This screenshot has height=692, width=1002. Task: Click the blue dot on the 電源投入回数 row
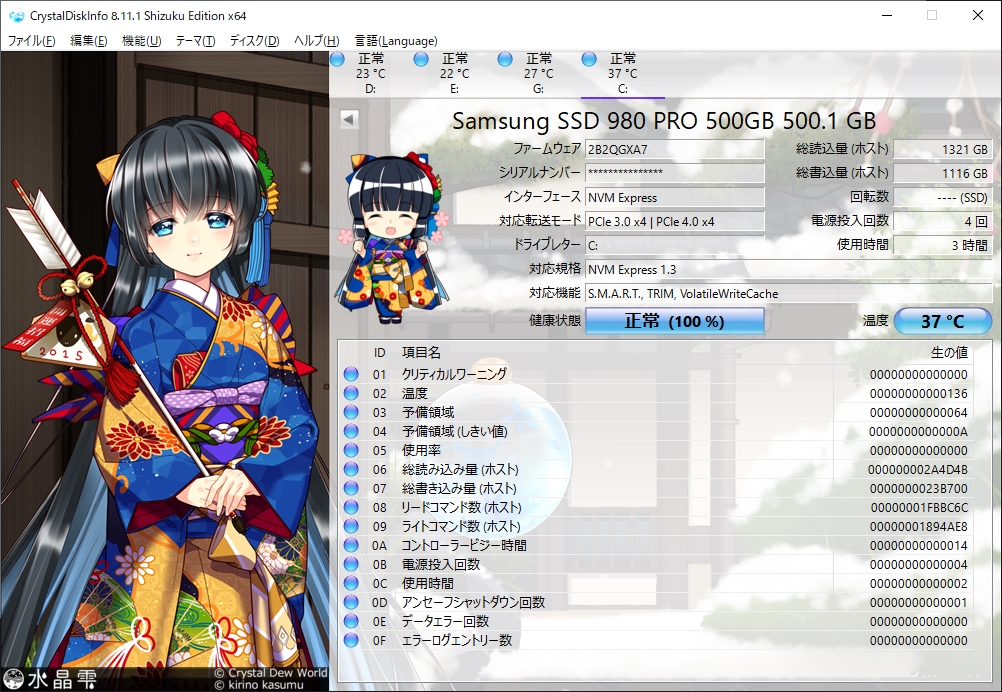click(349, 563)
